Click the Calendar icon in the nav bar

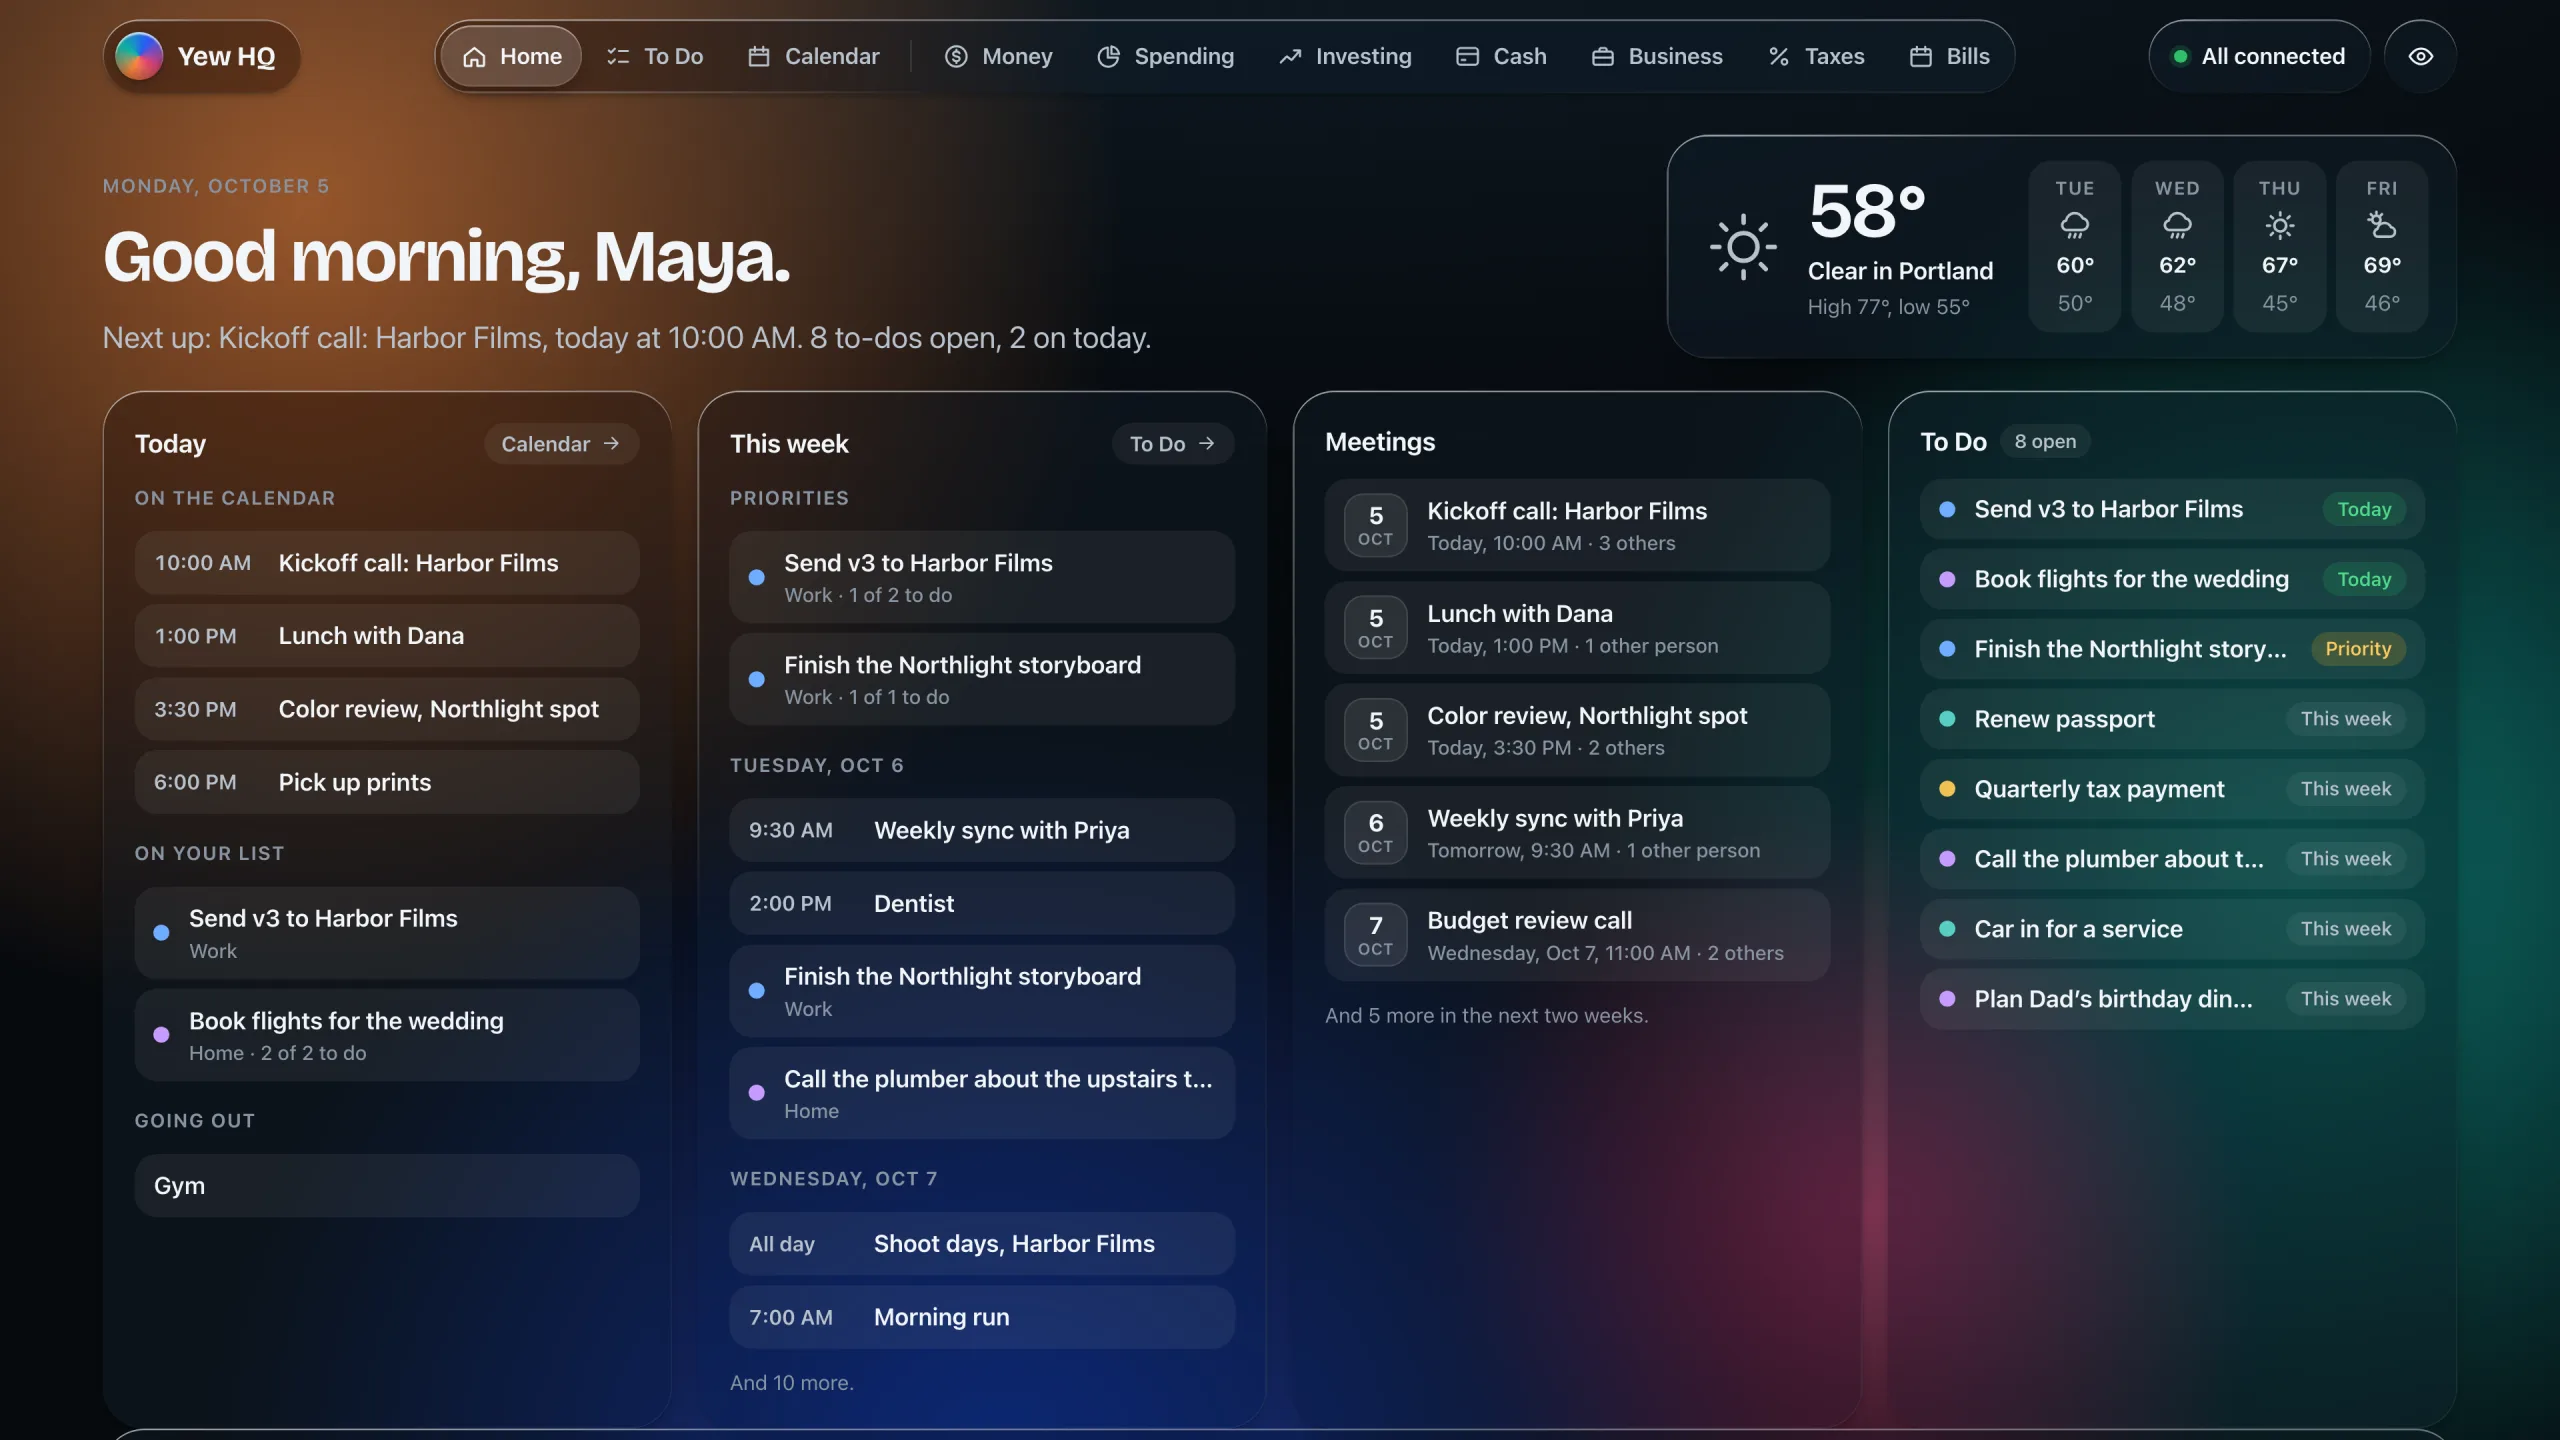point(759,57)
